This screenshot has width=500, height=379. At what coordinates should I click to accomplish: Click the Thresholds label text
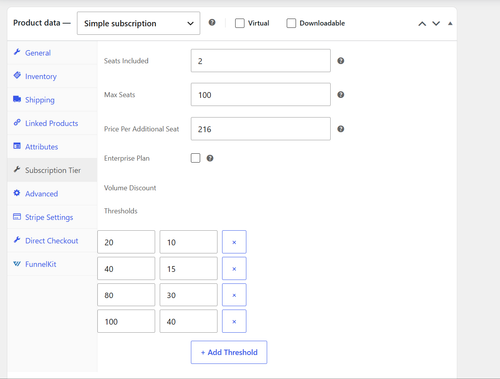coord(121,211)
